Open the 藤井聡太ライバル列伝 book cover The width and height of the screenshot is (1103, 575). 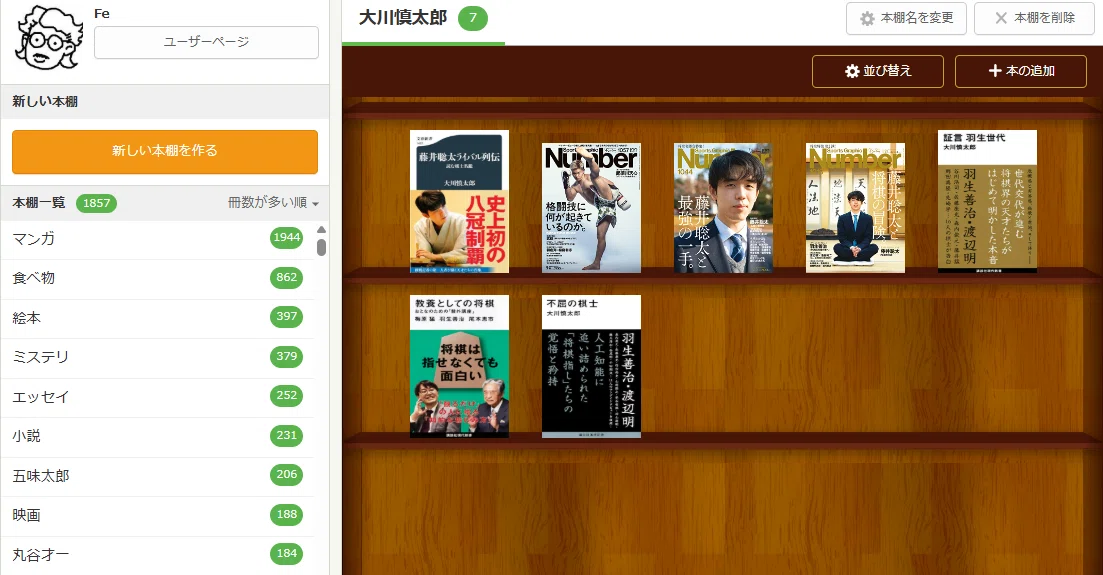pos(459,201)
